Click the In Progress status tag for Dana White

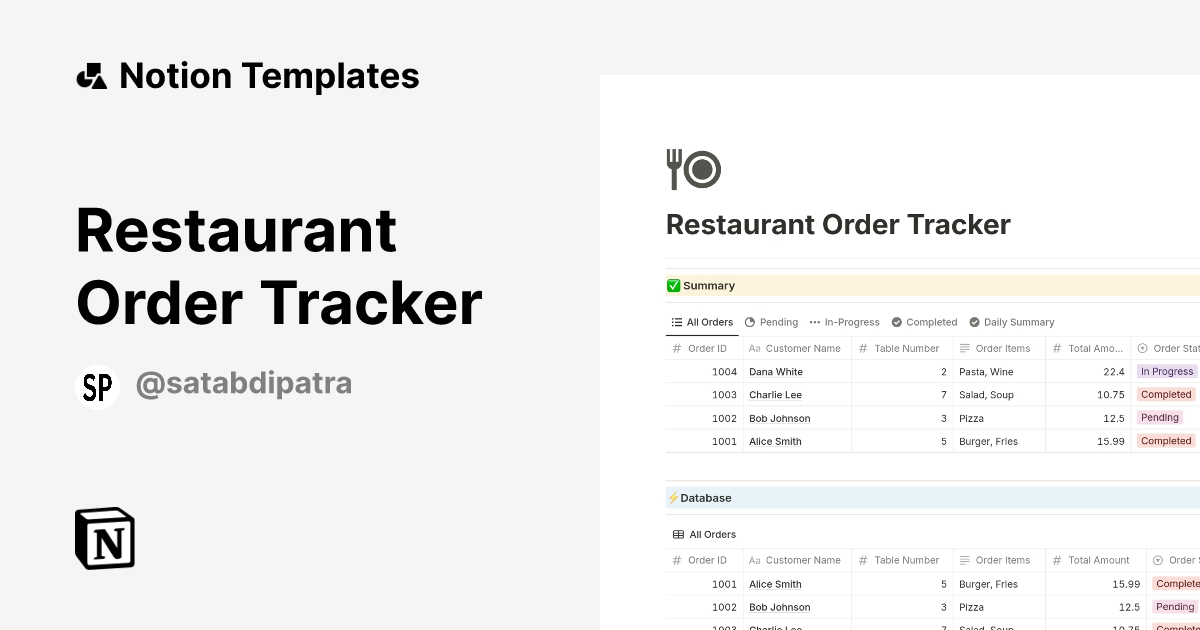pos(1166,372)
